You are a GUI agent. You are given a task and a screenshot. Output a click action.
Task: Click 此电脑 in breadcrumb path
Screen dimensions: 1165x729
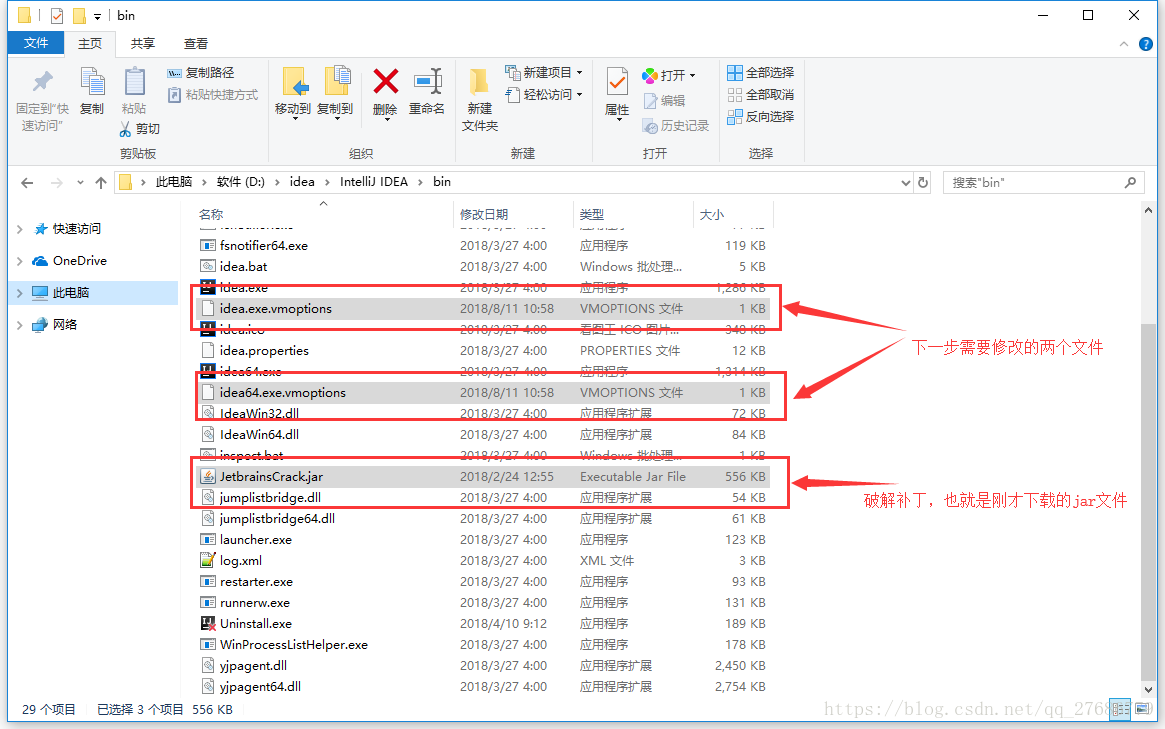point(174,182)
